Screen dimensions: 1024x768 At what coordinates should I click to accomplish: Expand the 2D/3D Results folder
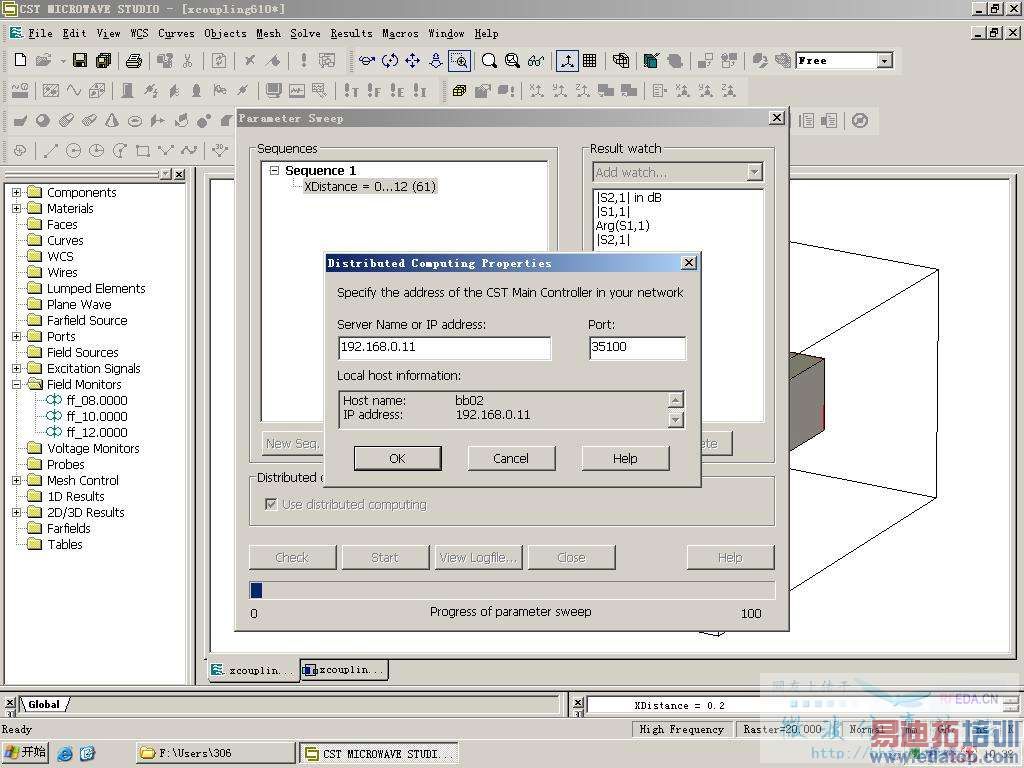16,513
